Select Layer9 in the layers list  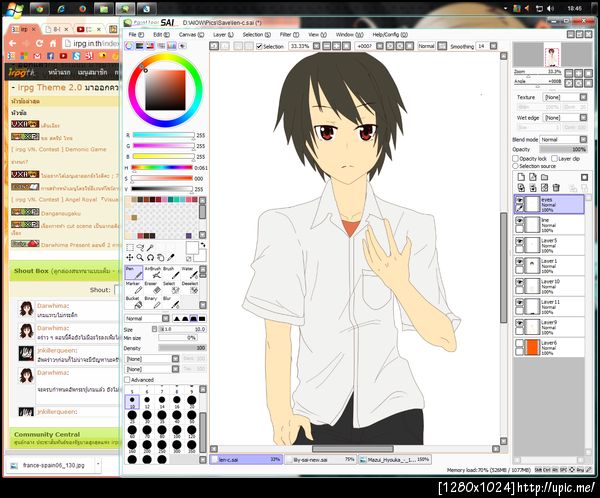pyautogui.click(x=549, y=327)
